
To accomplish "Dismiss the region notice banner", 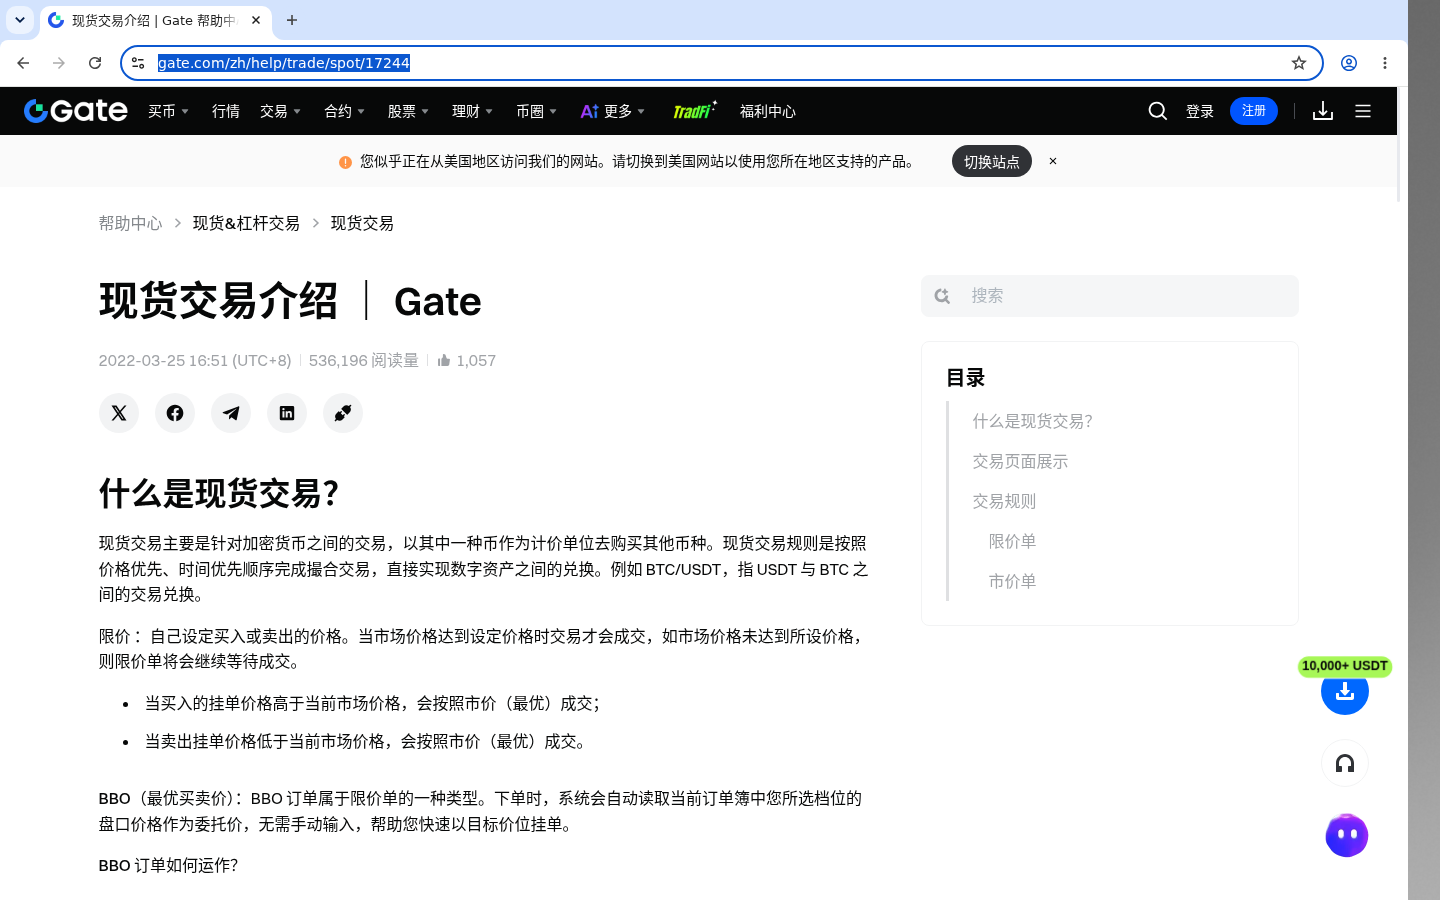I will click(1053, 161).
